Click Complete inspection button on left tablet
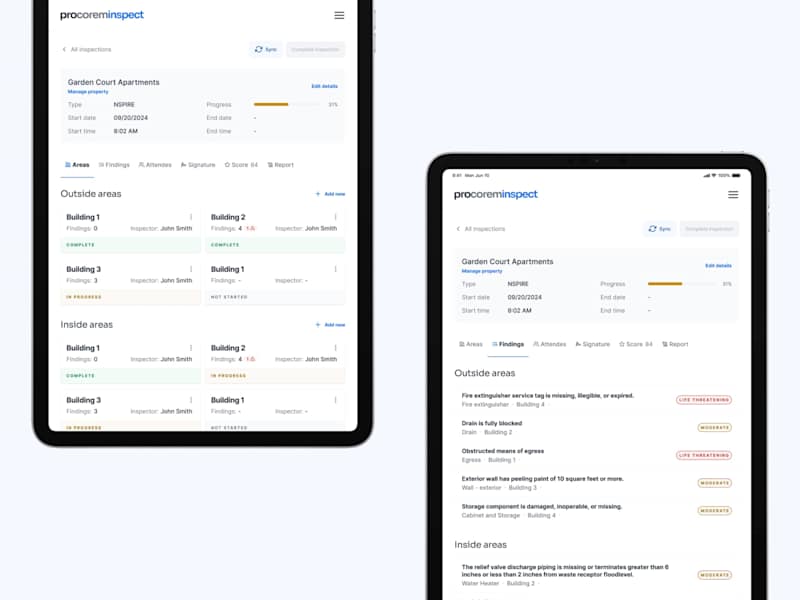The width and height of the screenshot is (800, 600). point(315,49)
